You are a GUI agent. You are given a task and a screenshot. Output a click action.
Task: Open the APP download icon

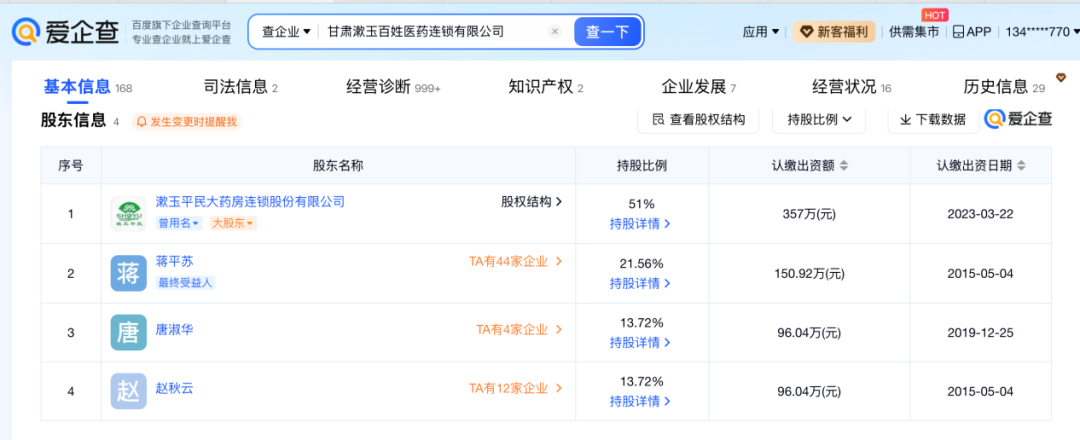pyautogui.click(x=958, y=32)
